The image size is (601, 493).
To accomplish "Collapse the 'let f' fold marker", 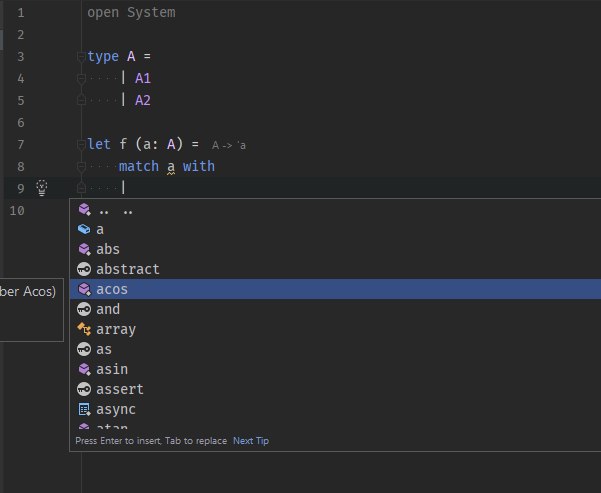I will click(79, 145).
